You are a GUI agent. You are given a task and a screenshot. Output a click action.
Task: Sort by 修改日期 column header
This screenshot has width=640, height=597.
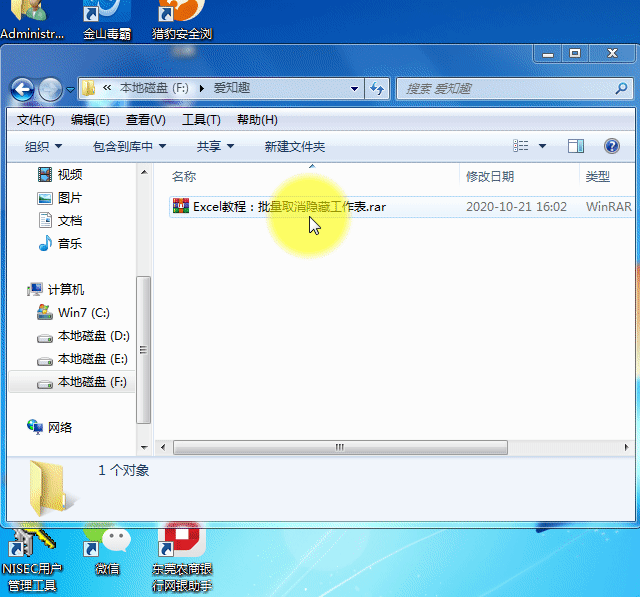pyautogui.click(x=490, y=177)
